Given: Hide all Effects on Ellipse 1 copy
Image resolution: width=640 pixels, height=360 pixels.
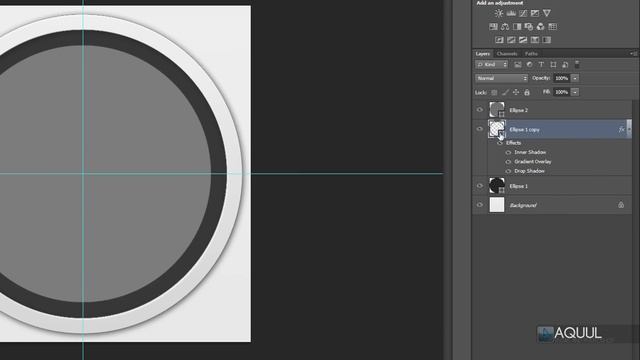Looking at the screenshot, I should tap(500, 143).
